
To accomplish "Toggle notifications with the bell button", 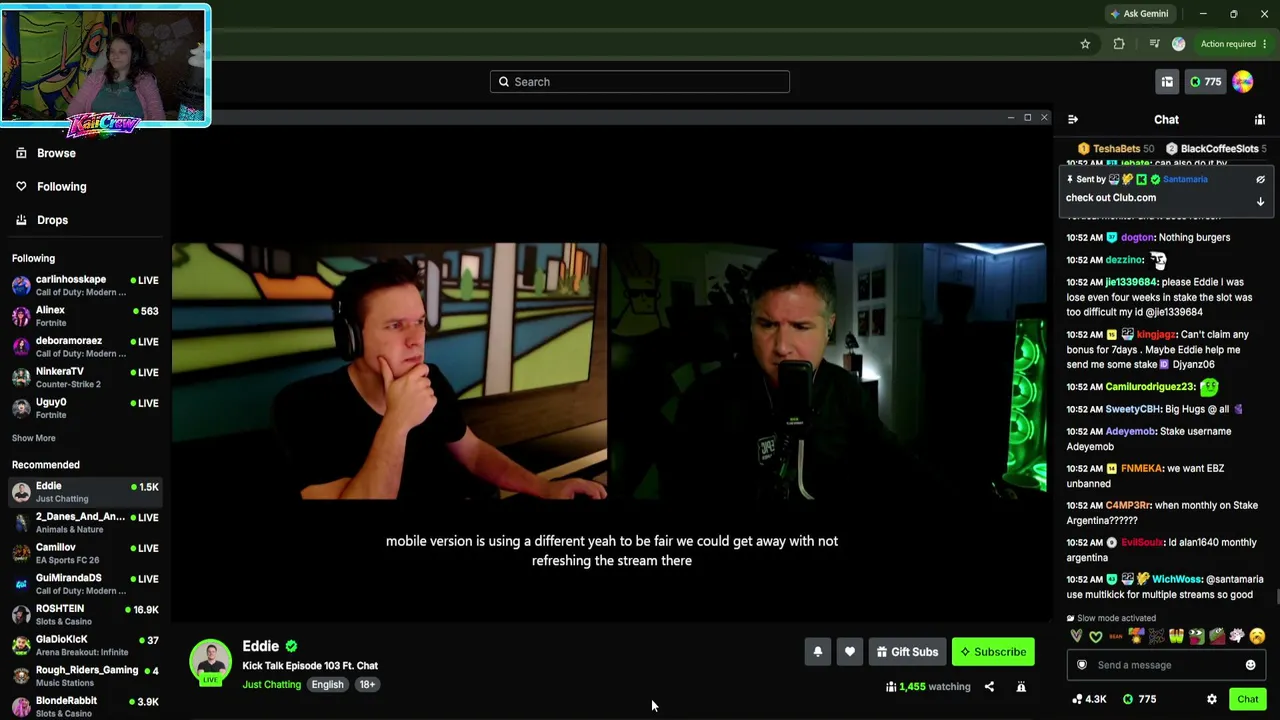I will pos(817,652).
